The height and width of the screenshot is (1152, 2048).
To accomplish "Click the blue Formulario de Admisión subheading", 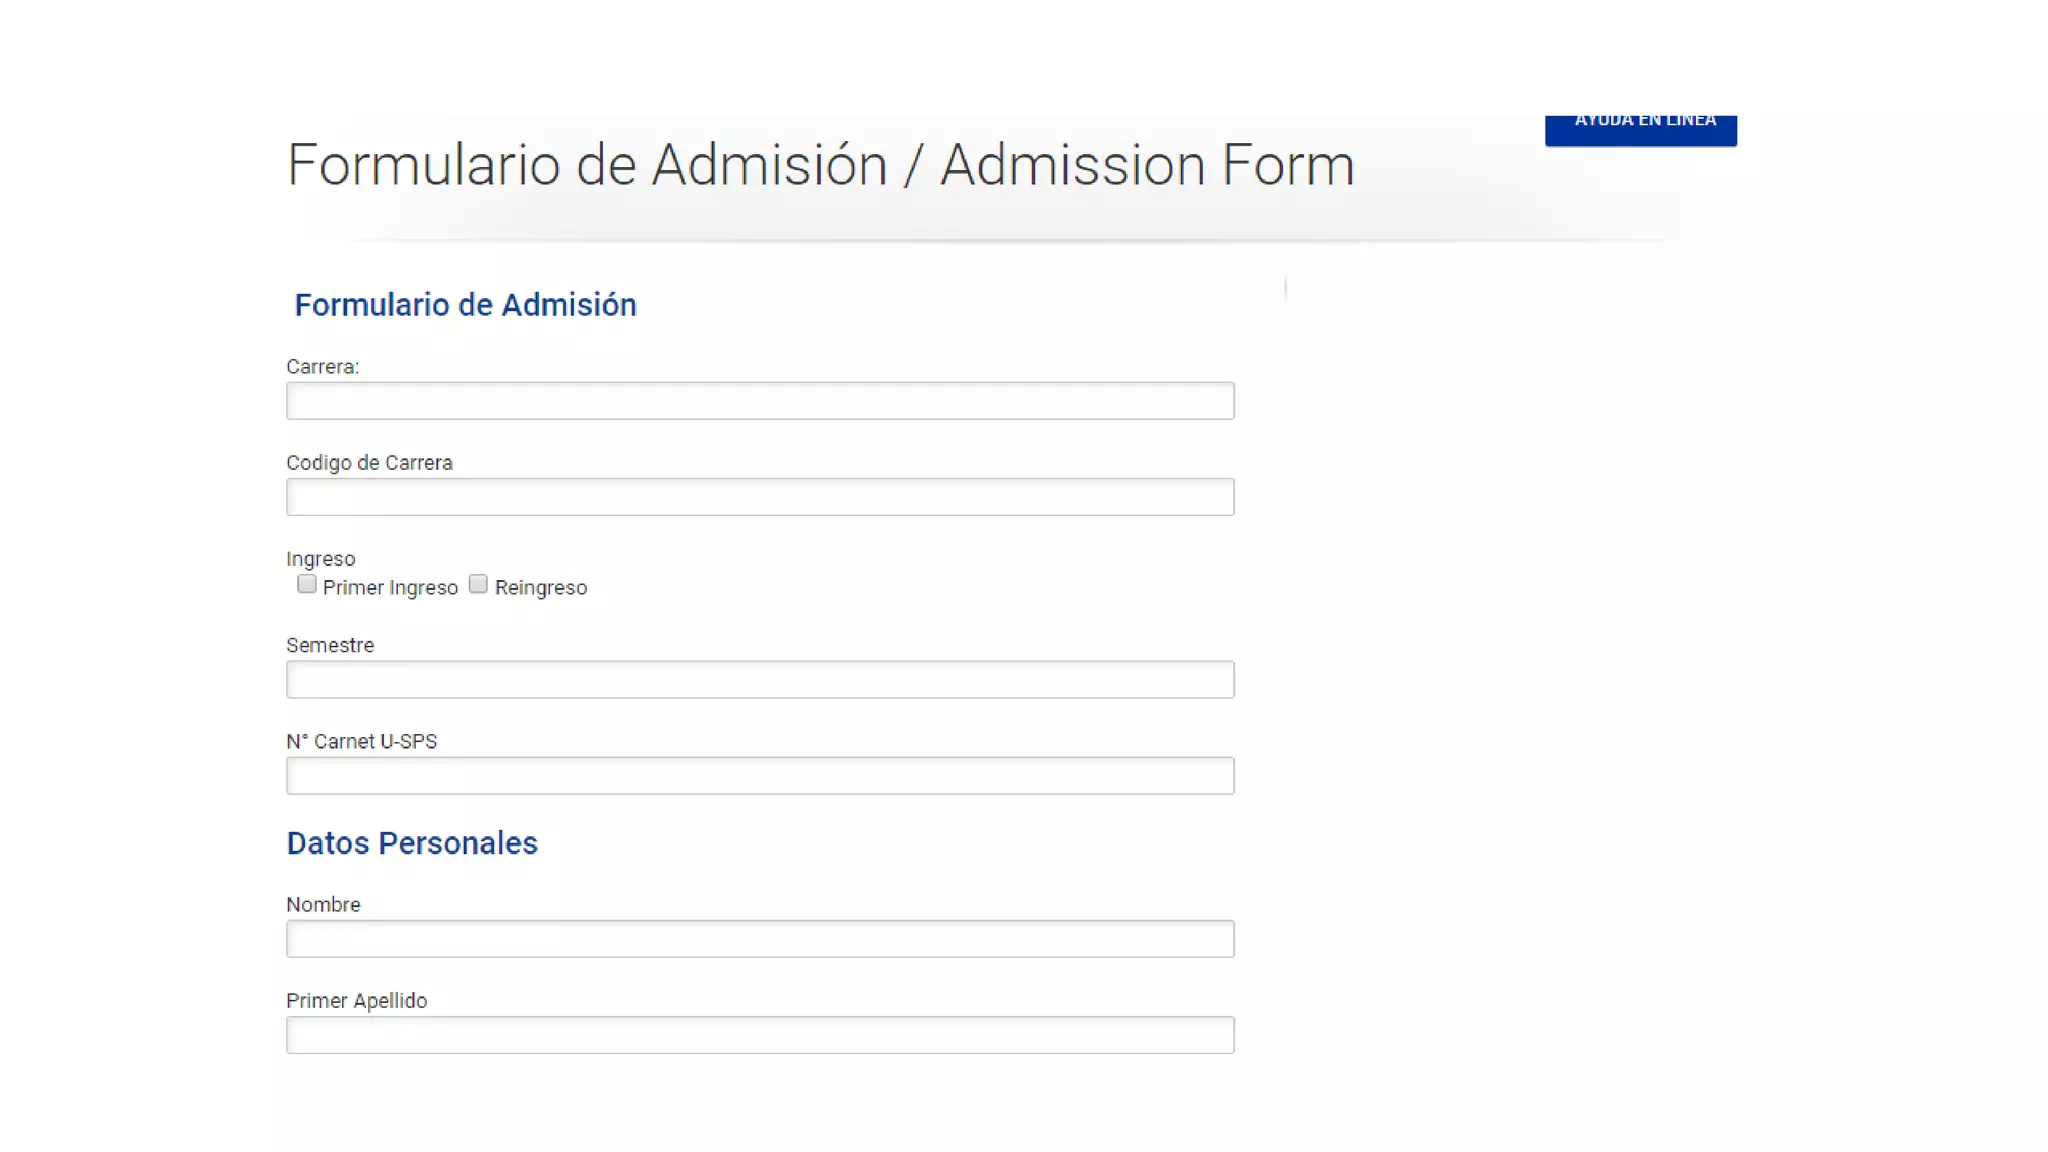I will (x=465, y=305).
